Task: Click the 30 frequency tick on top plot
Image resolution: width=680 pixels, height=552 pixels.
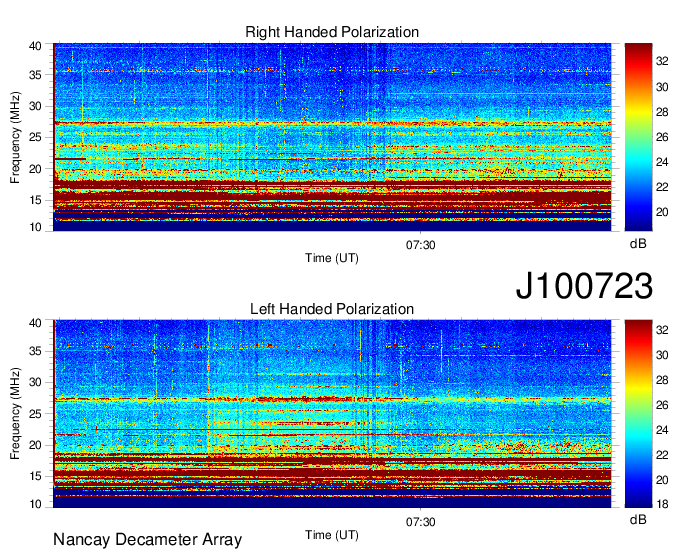Action: (x=35, y=106)
